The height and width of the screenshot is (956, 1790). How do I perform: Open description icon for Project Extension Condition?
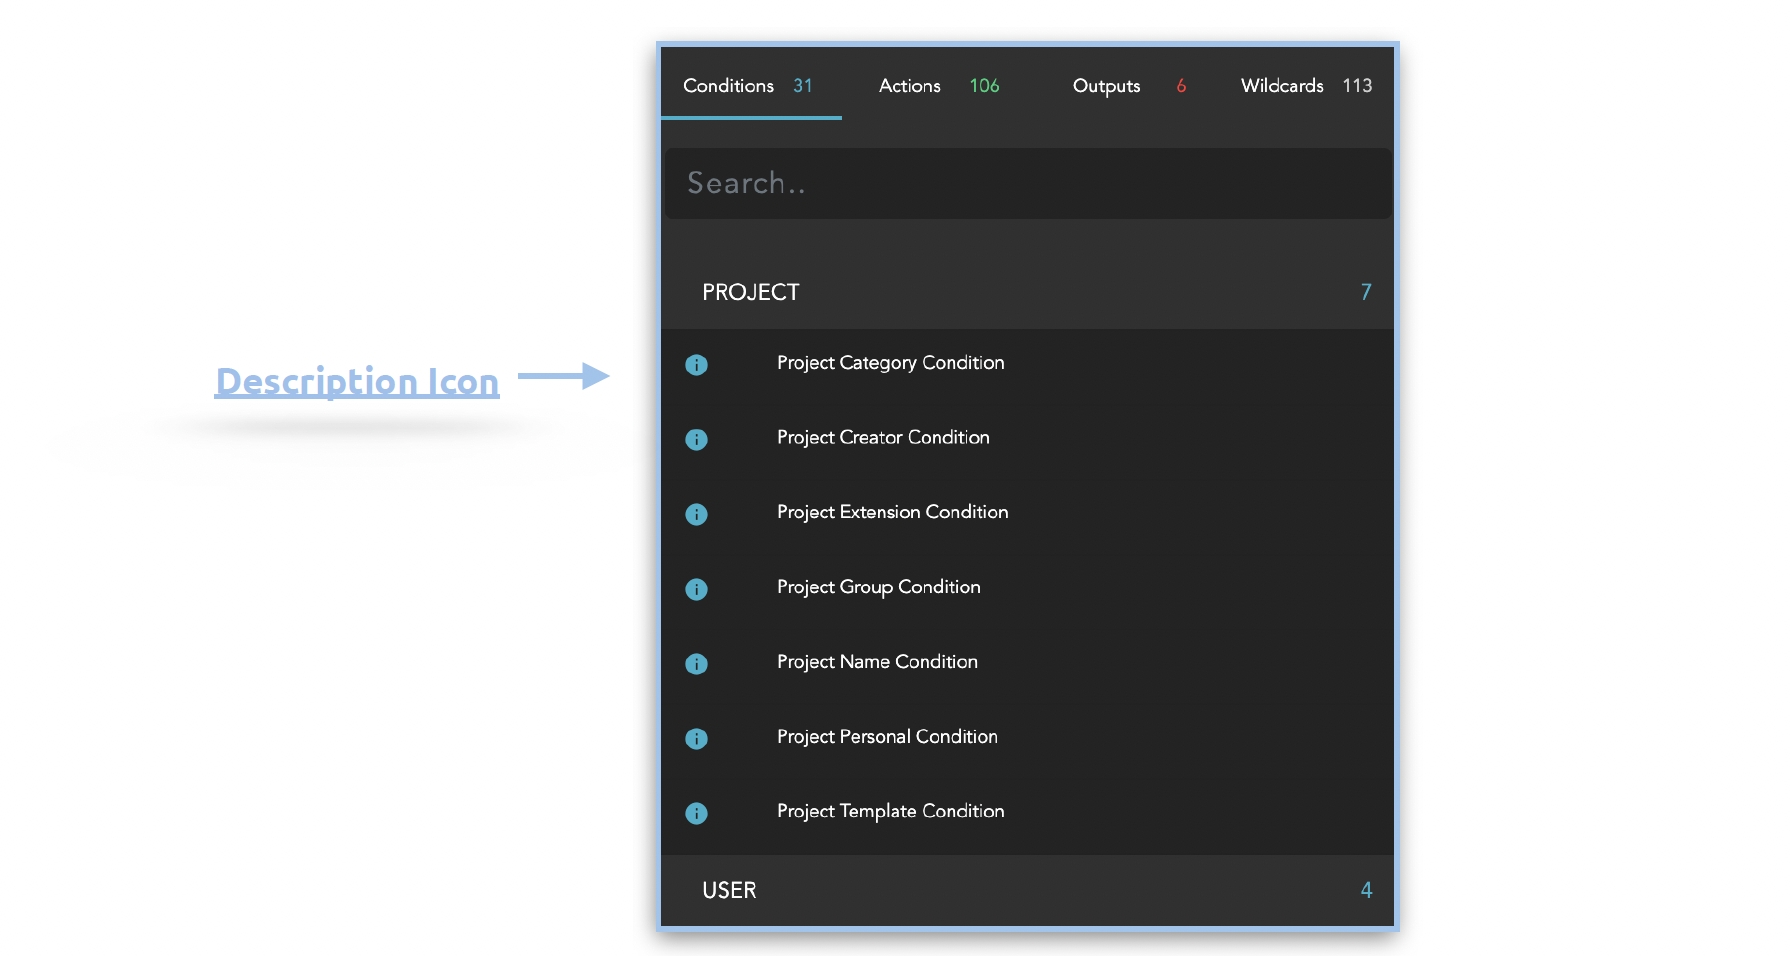pos(696,514)
